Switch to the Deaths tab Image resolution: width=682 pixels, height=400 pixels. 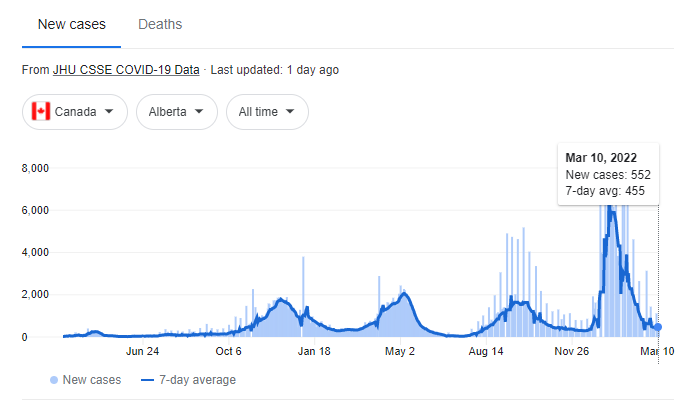(160, 24)
